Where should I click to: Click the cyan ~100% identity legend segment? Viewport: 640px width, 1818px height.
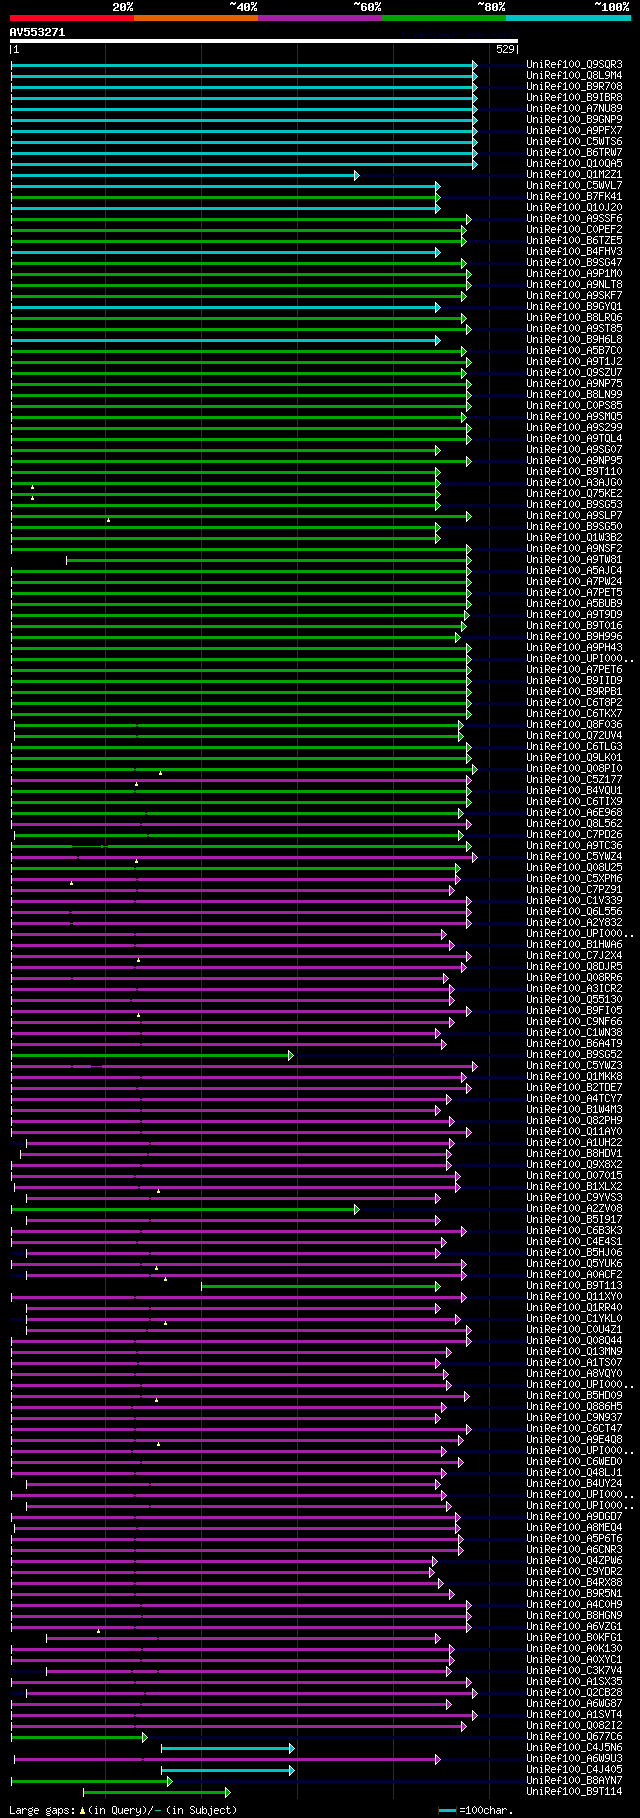click(568, 18)
